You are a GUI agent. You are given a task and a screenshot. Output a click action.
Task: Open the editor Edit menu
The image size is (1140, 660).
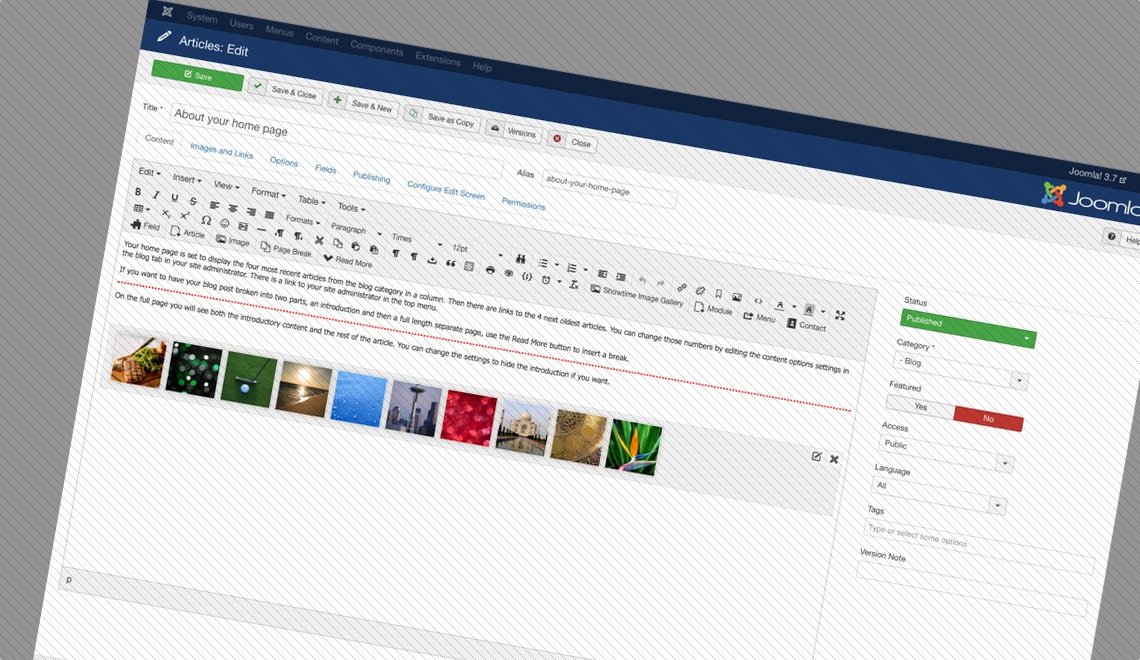point(149,172)
